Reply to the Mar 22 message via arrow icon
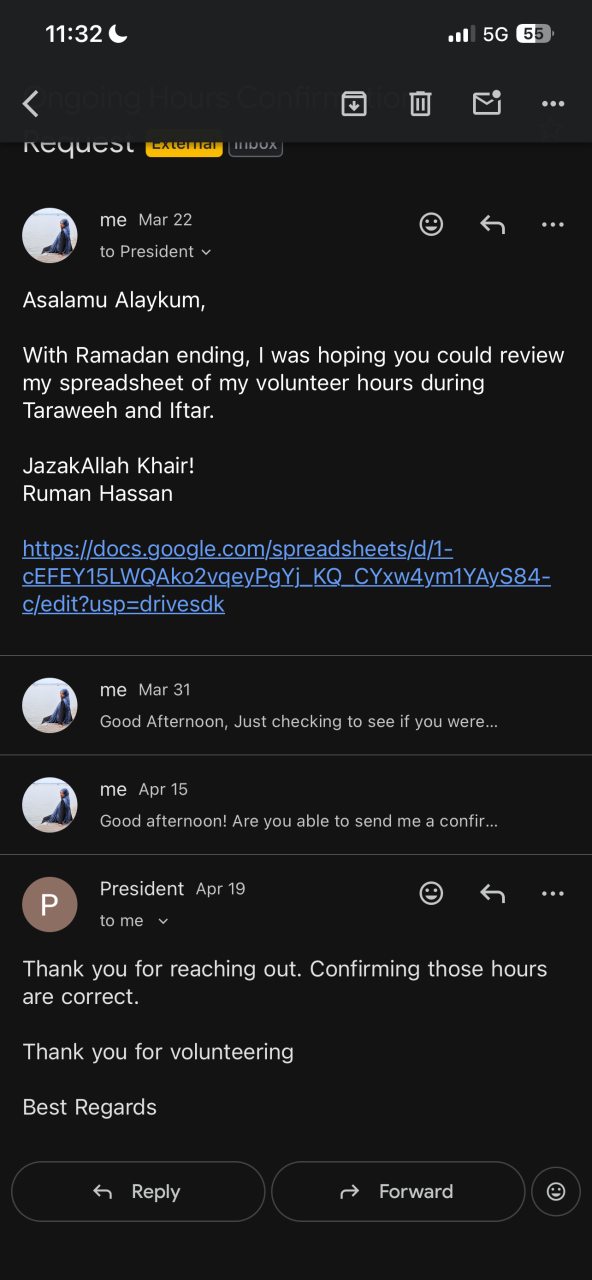 (x=492, y=224)
